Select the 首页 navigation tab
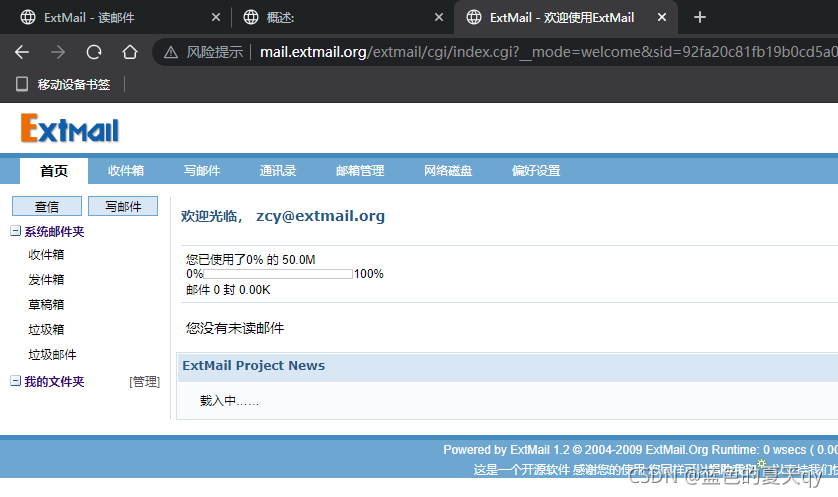This screenshot has width=838, height=497. point(54,171)
